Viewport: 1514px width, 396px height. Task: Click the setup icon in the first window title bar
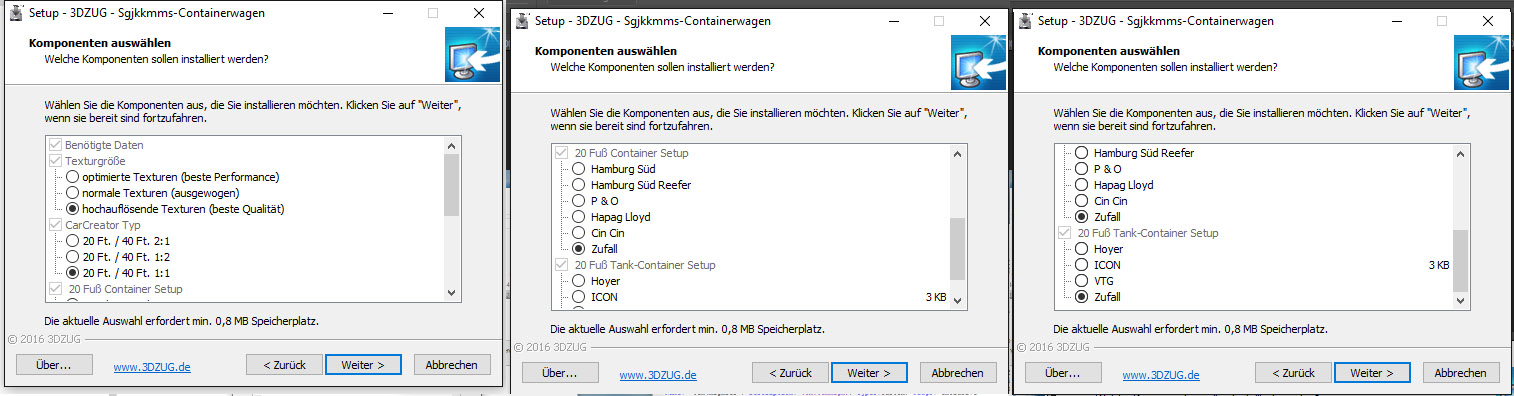(x=15, y=14)
